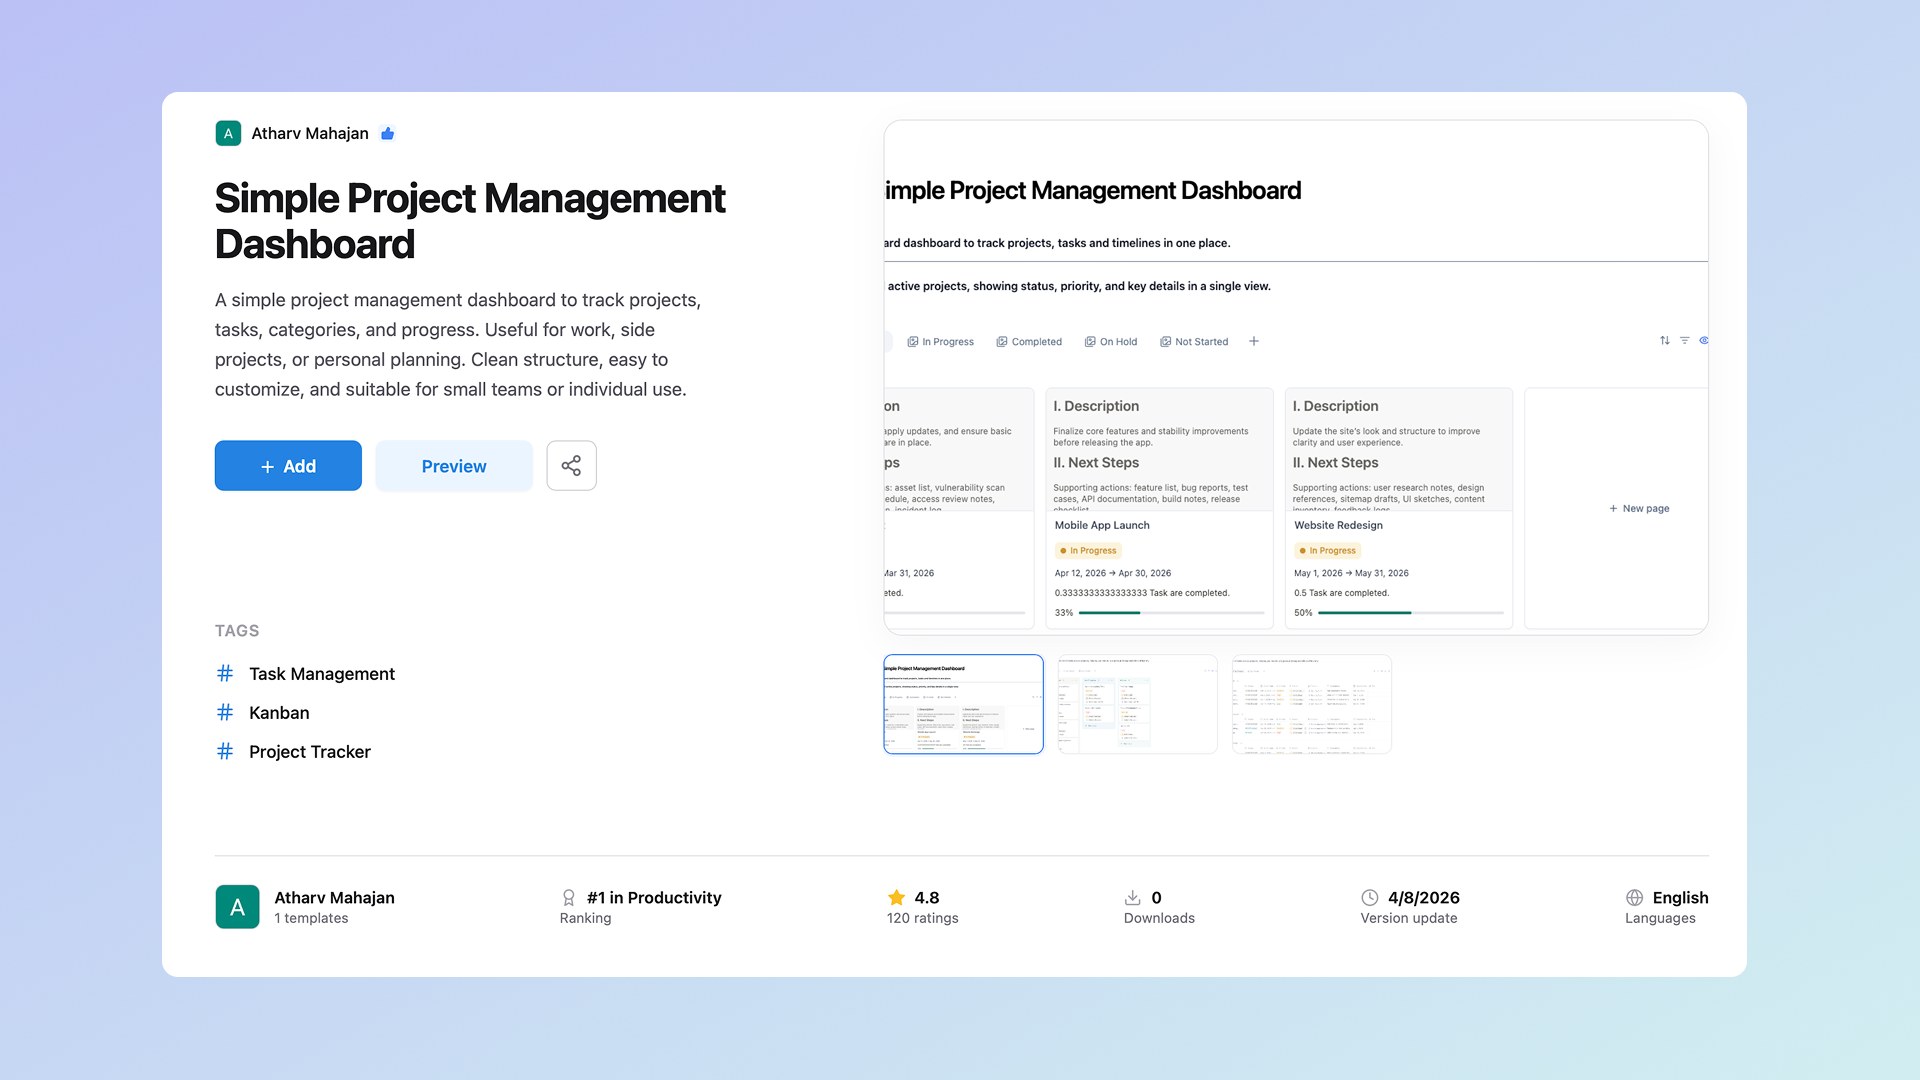Click the ranking ribbon icon
This screenshot has height=1080, width=1920.
[568, 898]
